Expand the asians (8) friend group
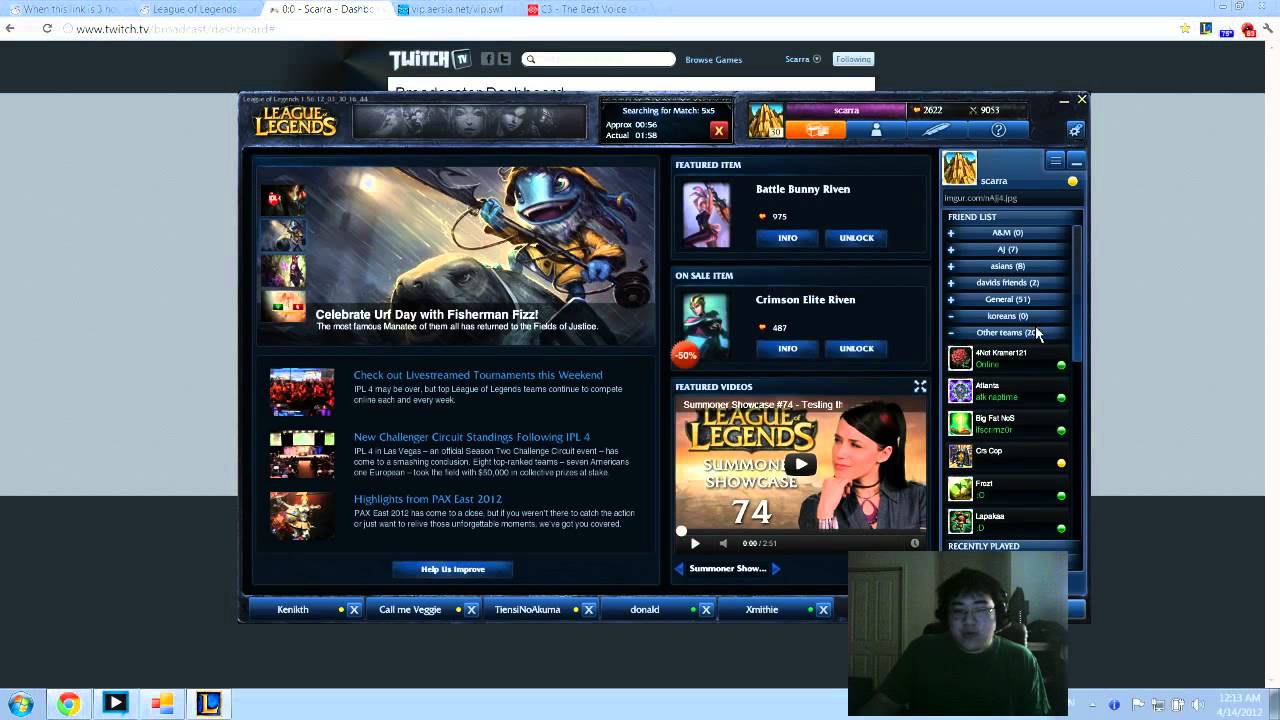 pyautogui.click(x=1008, y=266)
